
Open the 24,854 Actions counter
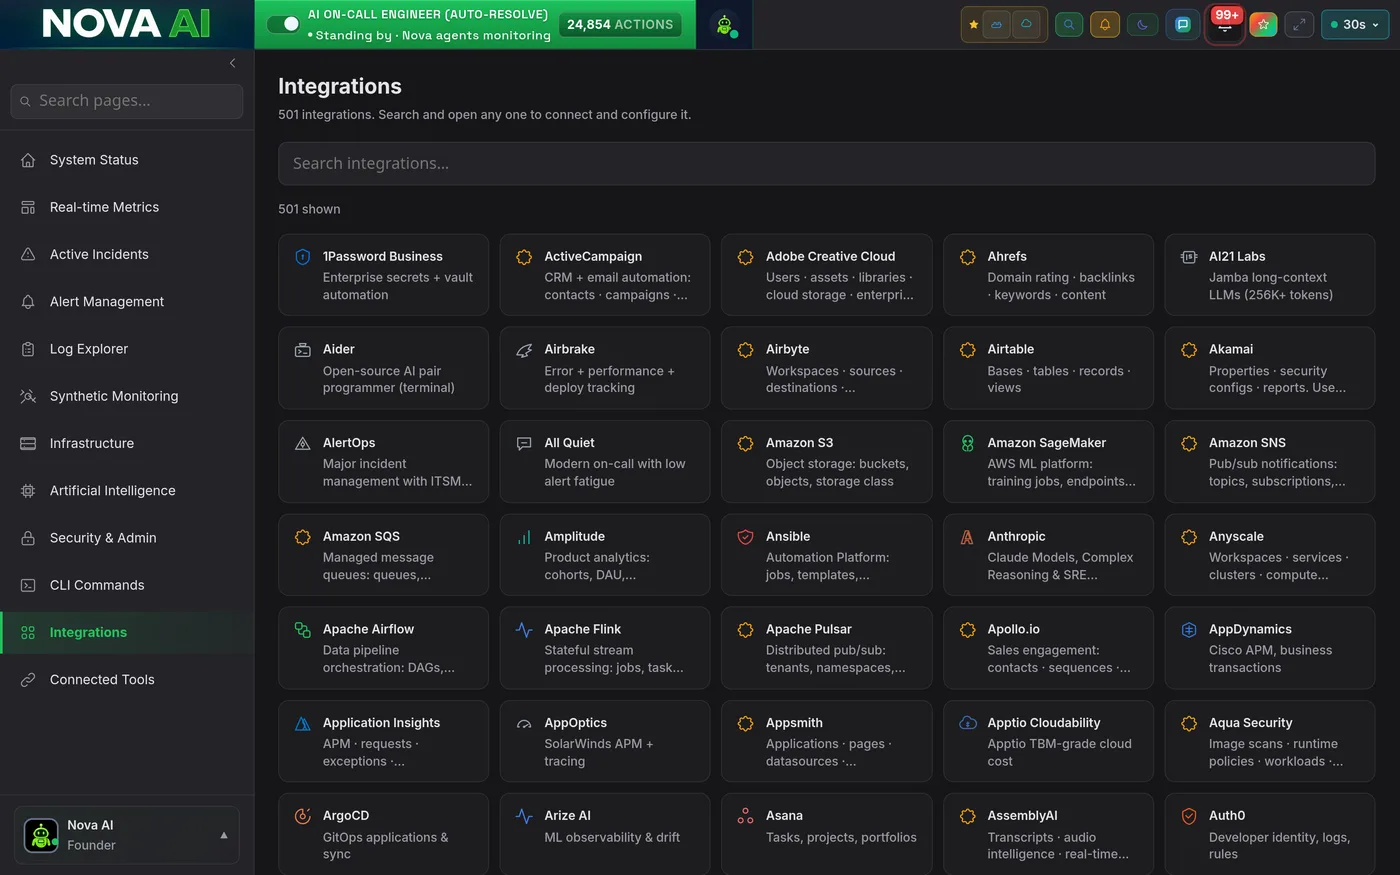(620, 24)
